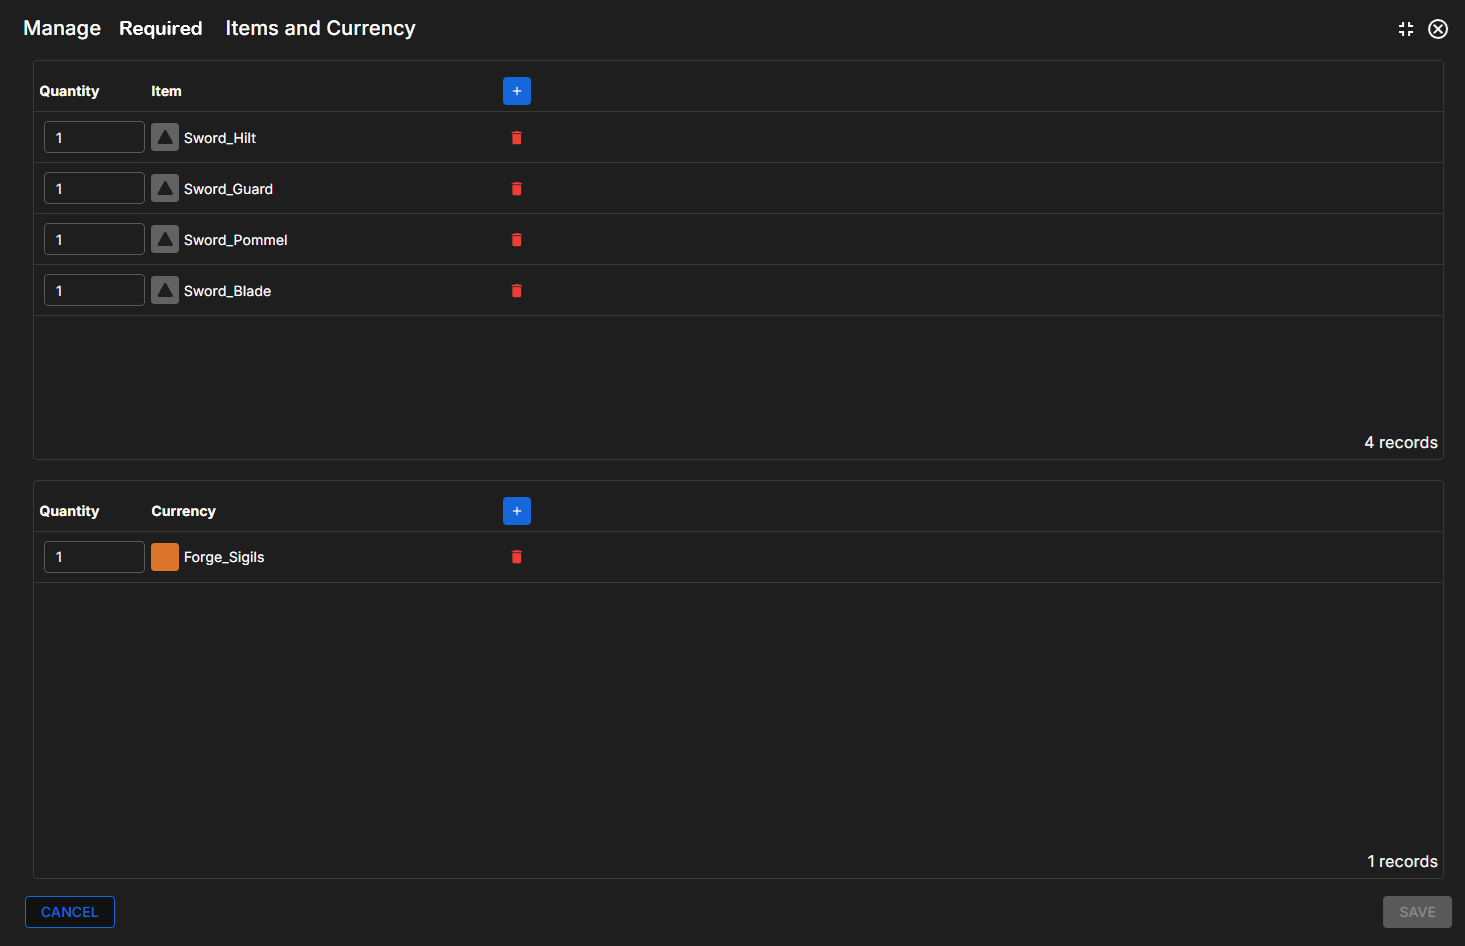Edit quantity field for Sword_Guard
Screen dimensions: 1465x946
(x=94, y=188)
